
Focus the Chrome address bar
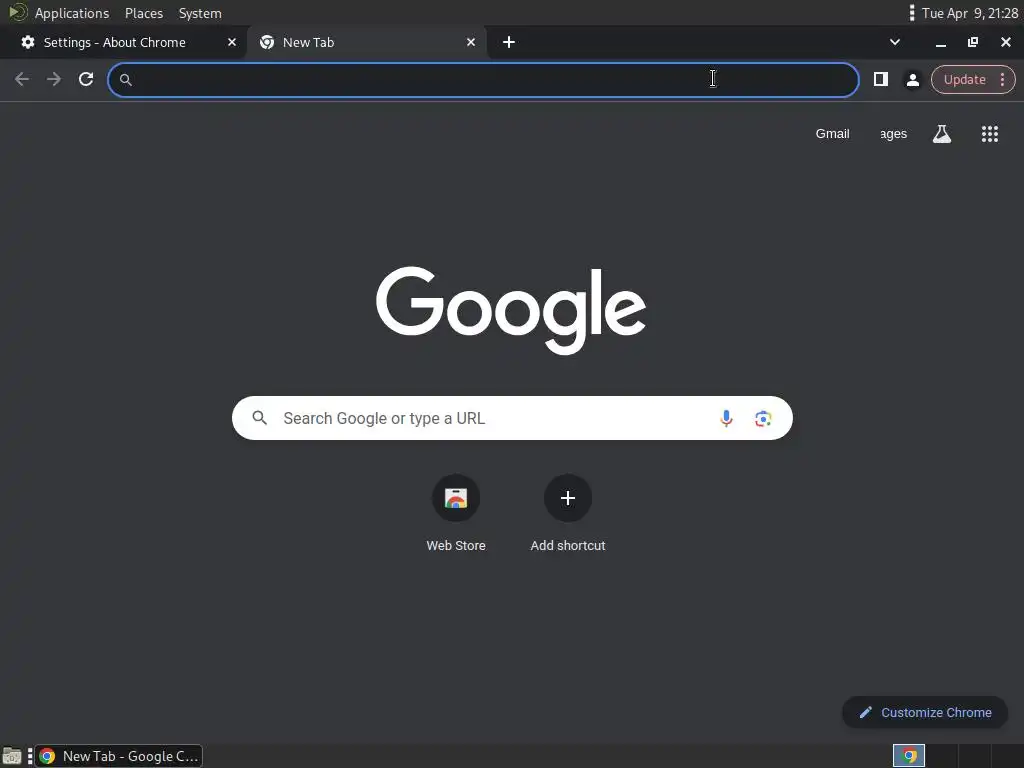[x=483, y=80]
